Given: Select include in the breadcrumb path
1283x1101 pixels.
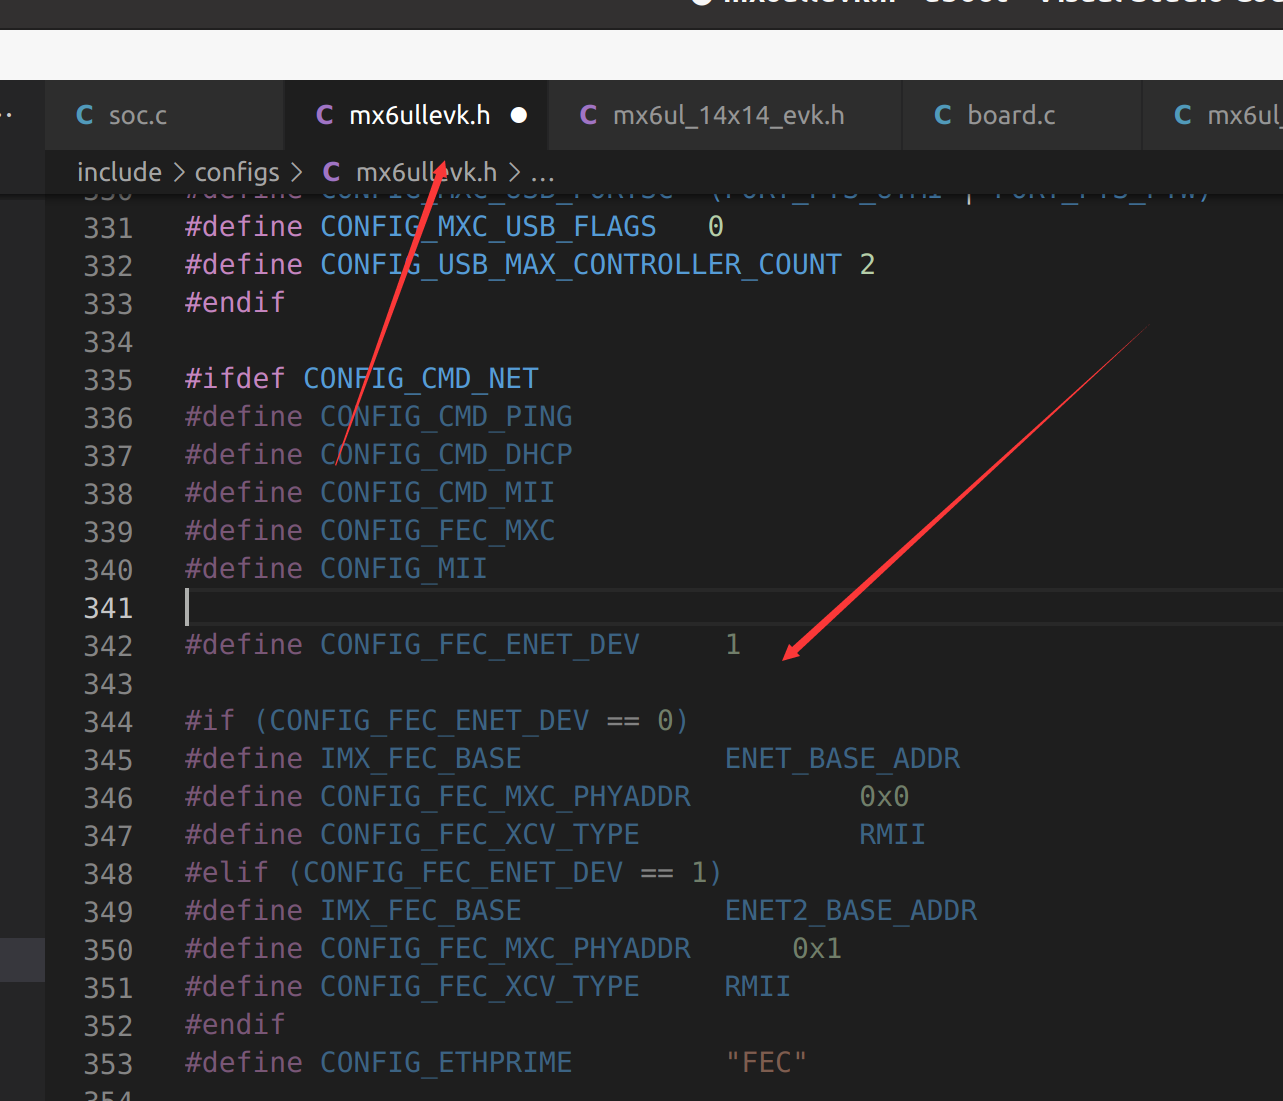Looking at the screenshot, I should tap(119, 171).
